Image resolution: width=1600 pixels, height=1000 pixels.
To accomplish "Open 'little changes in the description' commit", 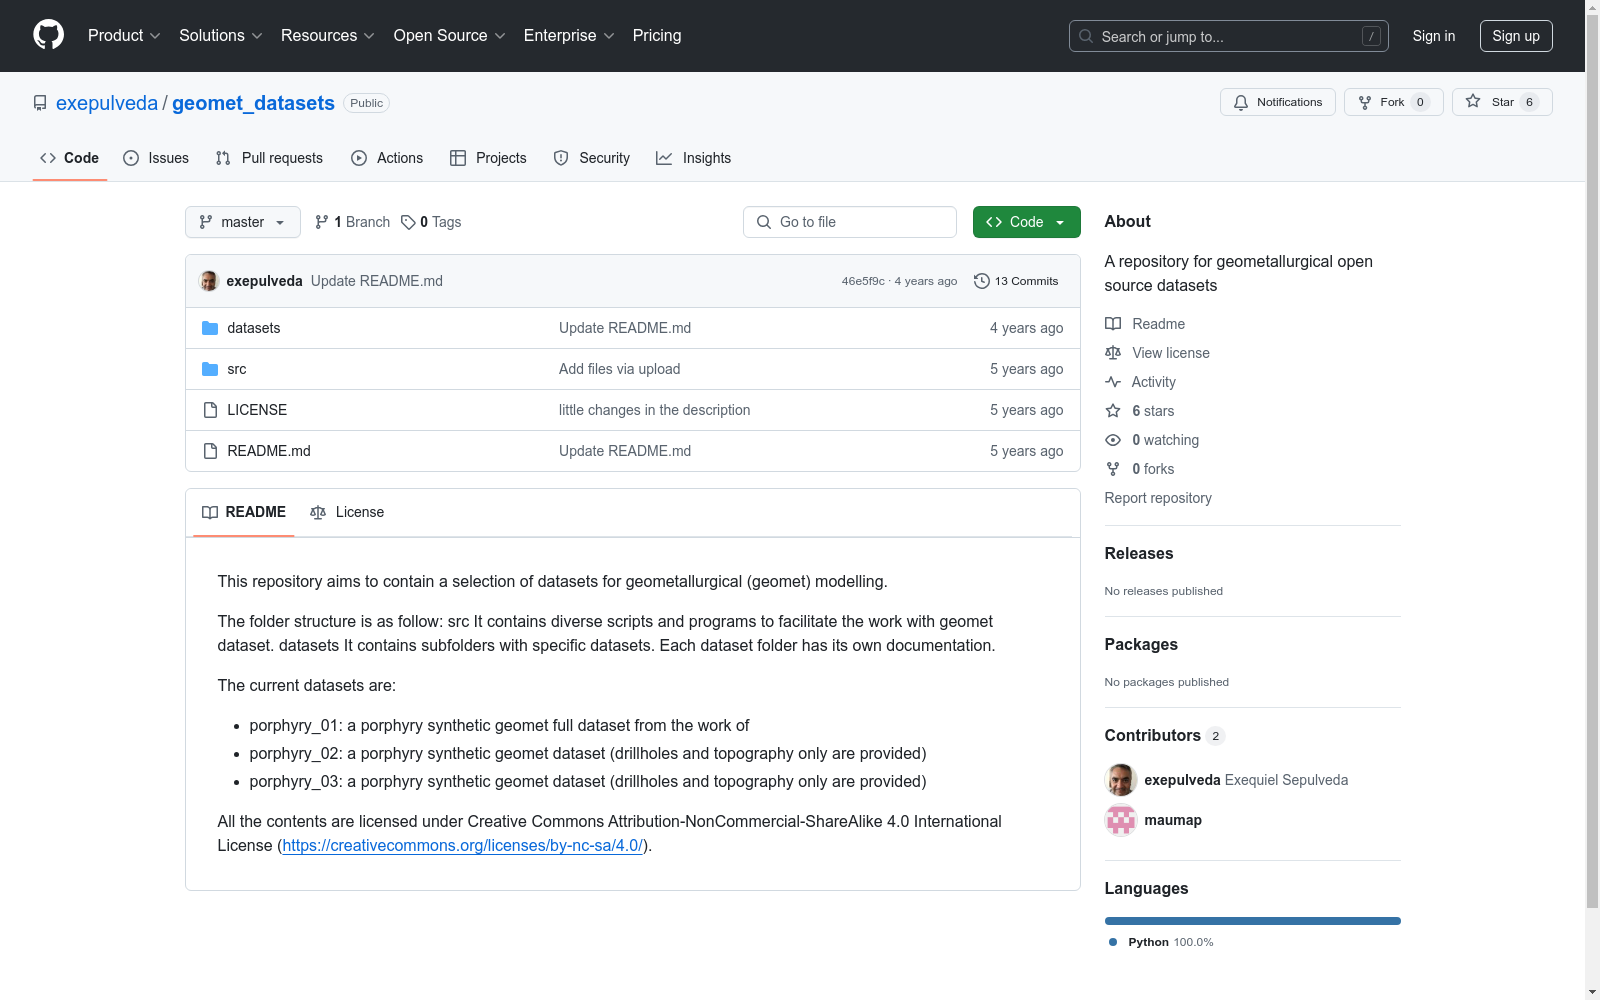I will 655,410.
